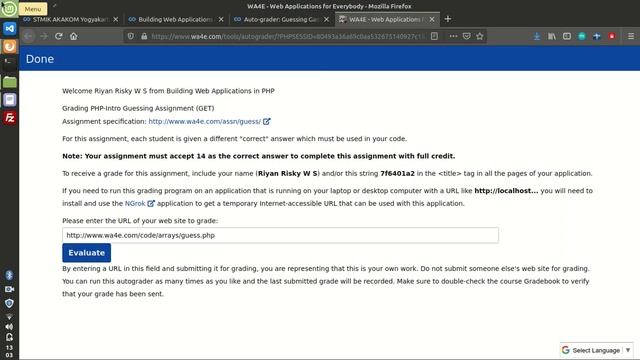This screenshot has width=640, height=360.
Task: Open the blue cross extension icon
Action: coord(597,36)
